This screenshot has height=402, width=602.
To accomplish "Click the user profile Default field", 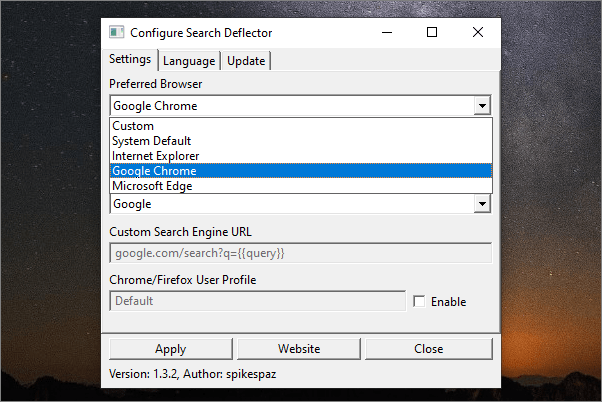I will (x=258, y=301).
